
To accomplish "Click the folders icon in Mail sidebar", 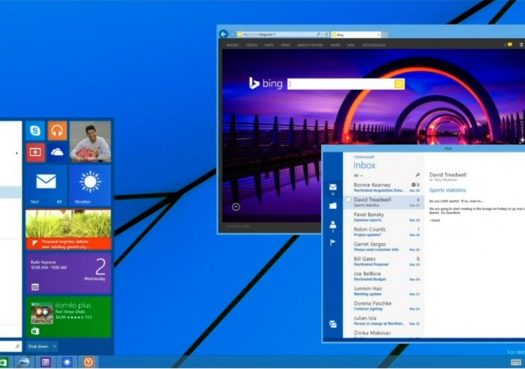I will click(333, 206).
